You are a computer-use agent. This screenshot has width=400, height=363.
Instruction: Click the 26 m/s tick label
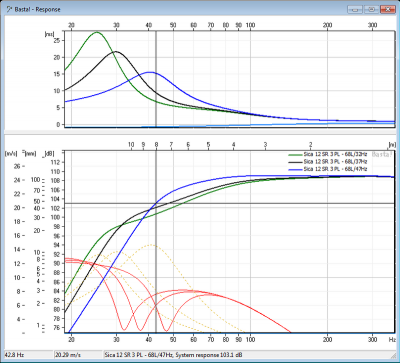17,166
